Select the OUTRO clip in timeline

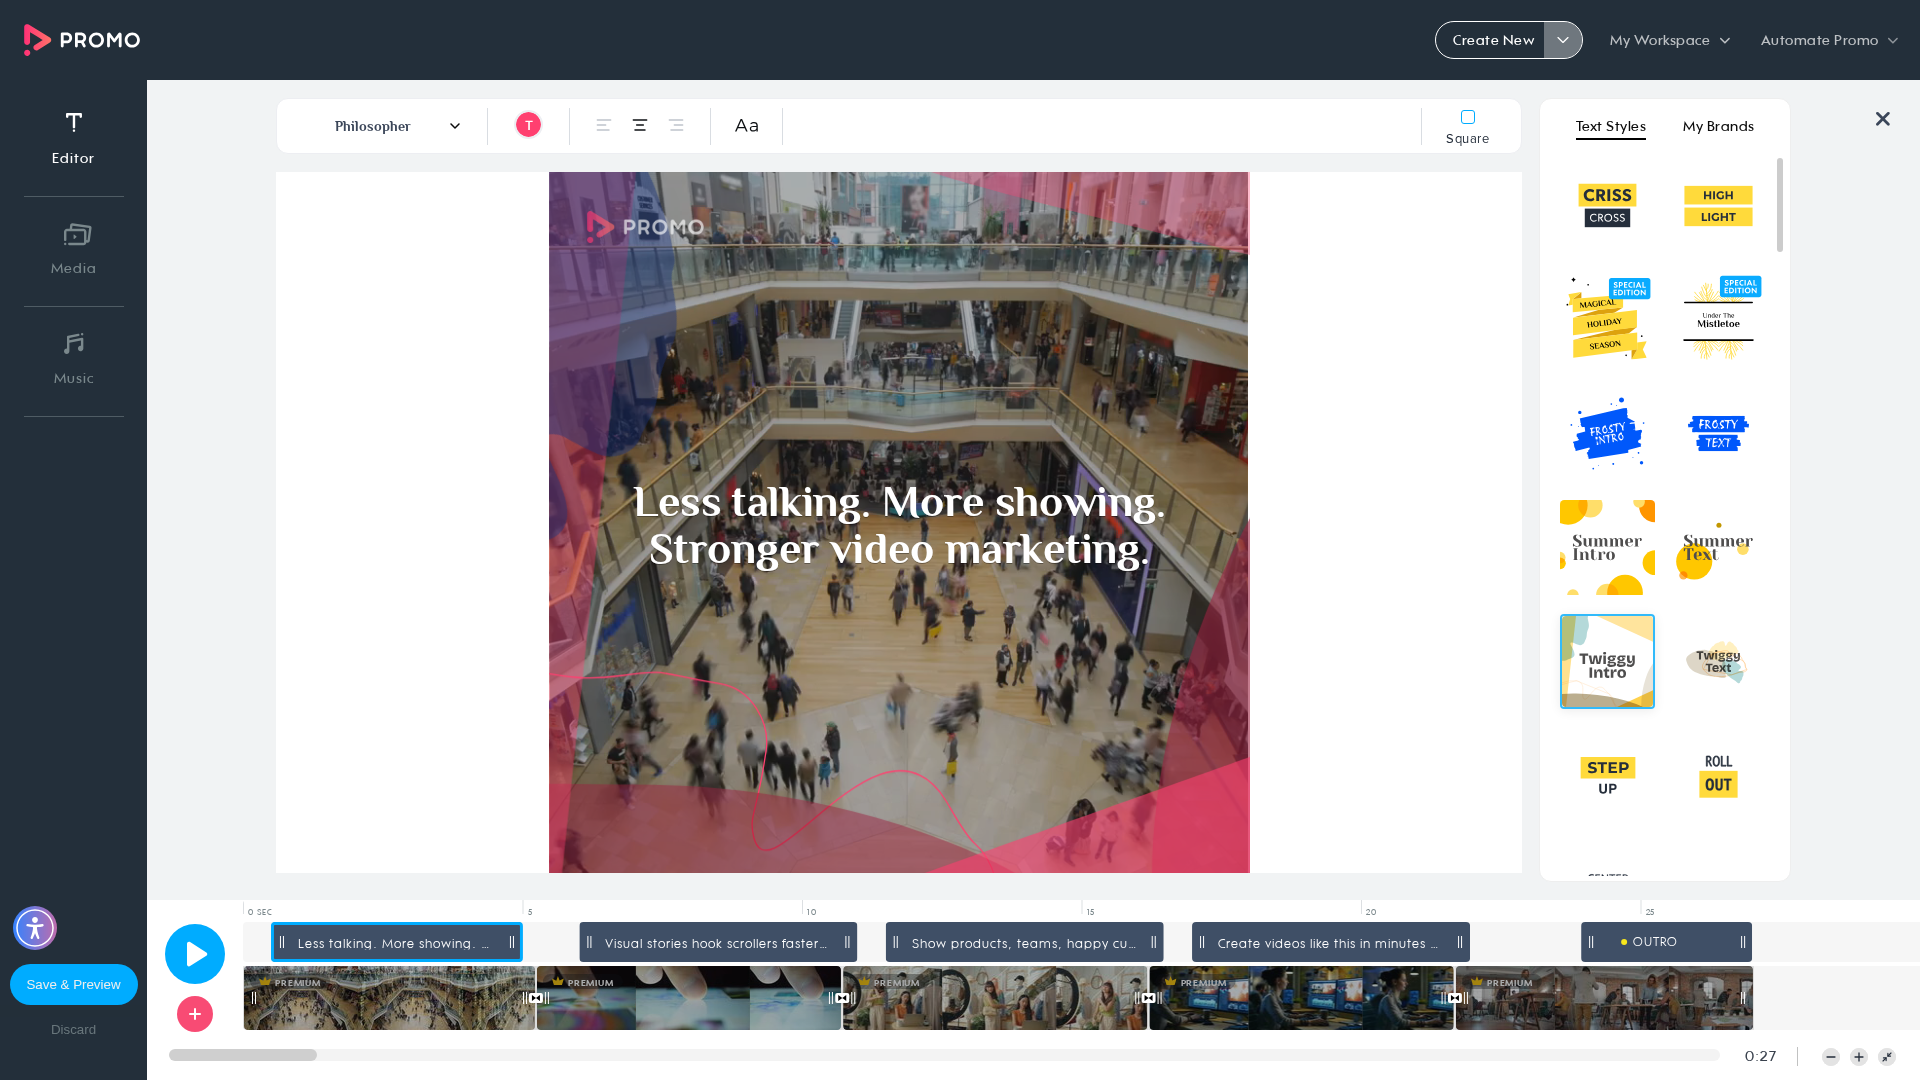tap(1666, 942)
